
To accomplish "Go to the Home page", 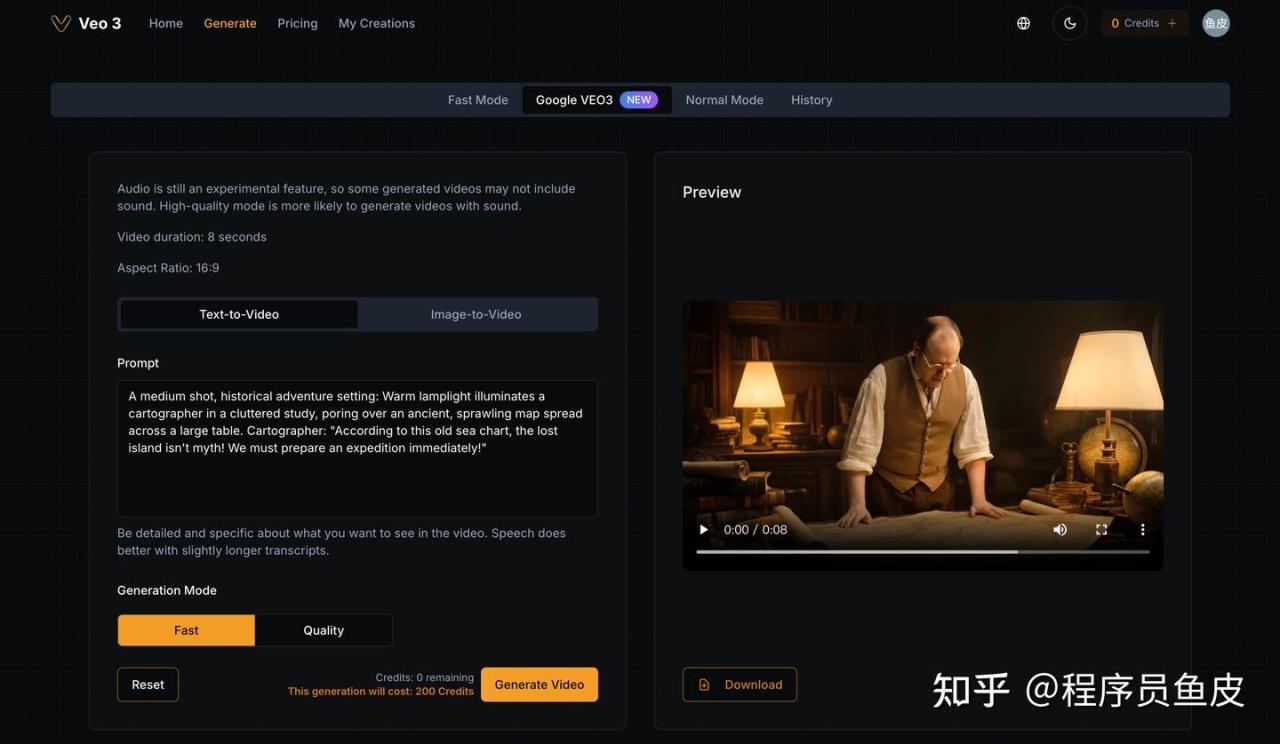I will [166, 23].
